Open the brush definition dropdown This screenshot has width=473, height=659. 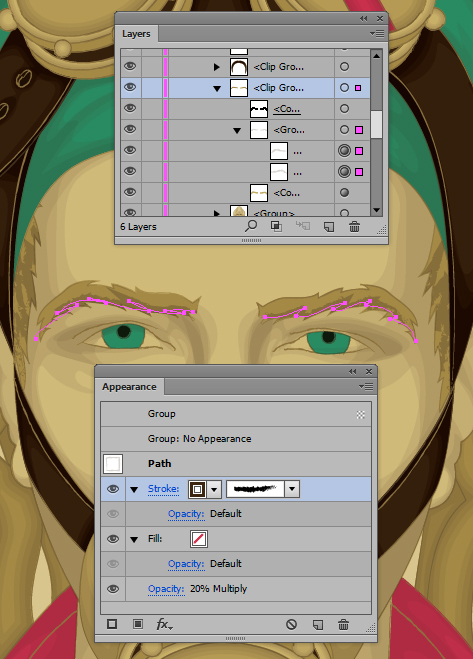point(292,489)
